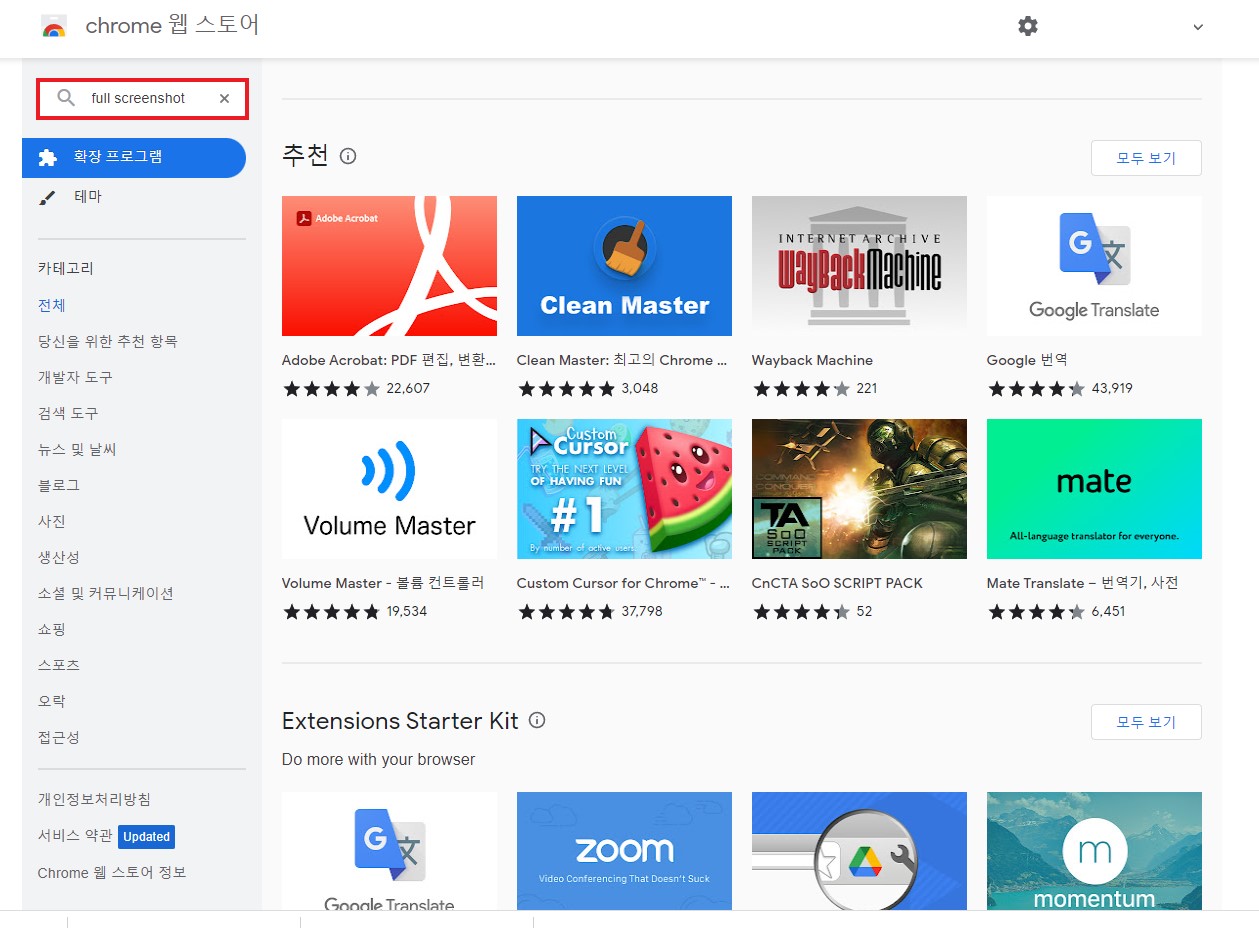Choose the 스포츠 category
The height and width of the screenshot is (928, 1259).
point(59,665)
